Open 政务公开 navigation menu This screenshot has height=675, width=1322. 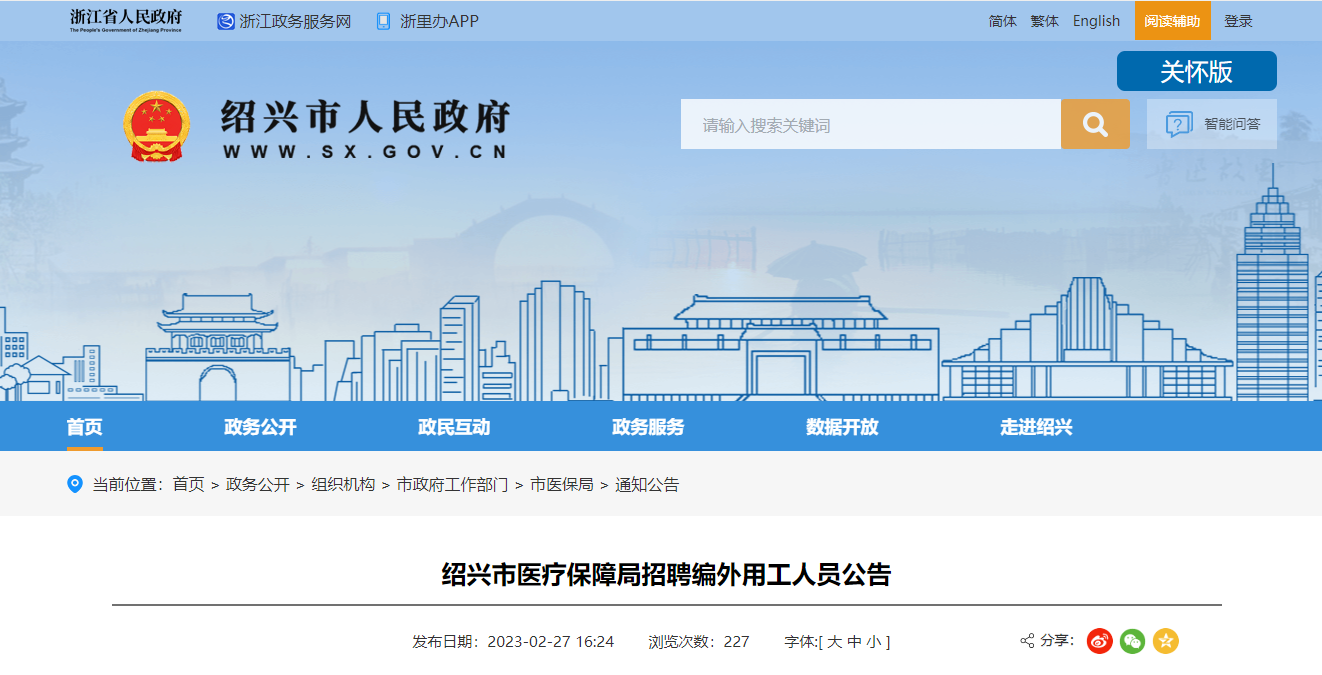click(260, 427)
